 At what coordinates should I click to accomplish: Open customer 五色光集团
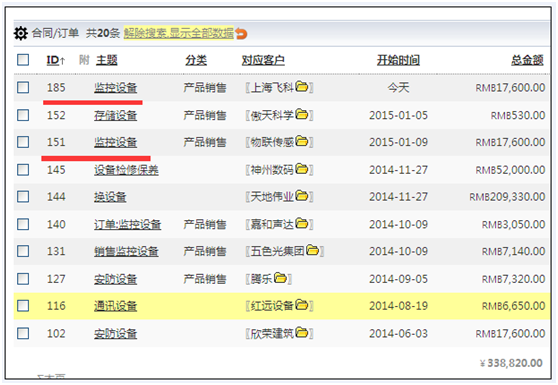click(x=278, y=252)
